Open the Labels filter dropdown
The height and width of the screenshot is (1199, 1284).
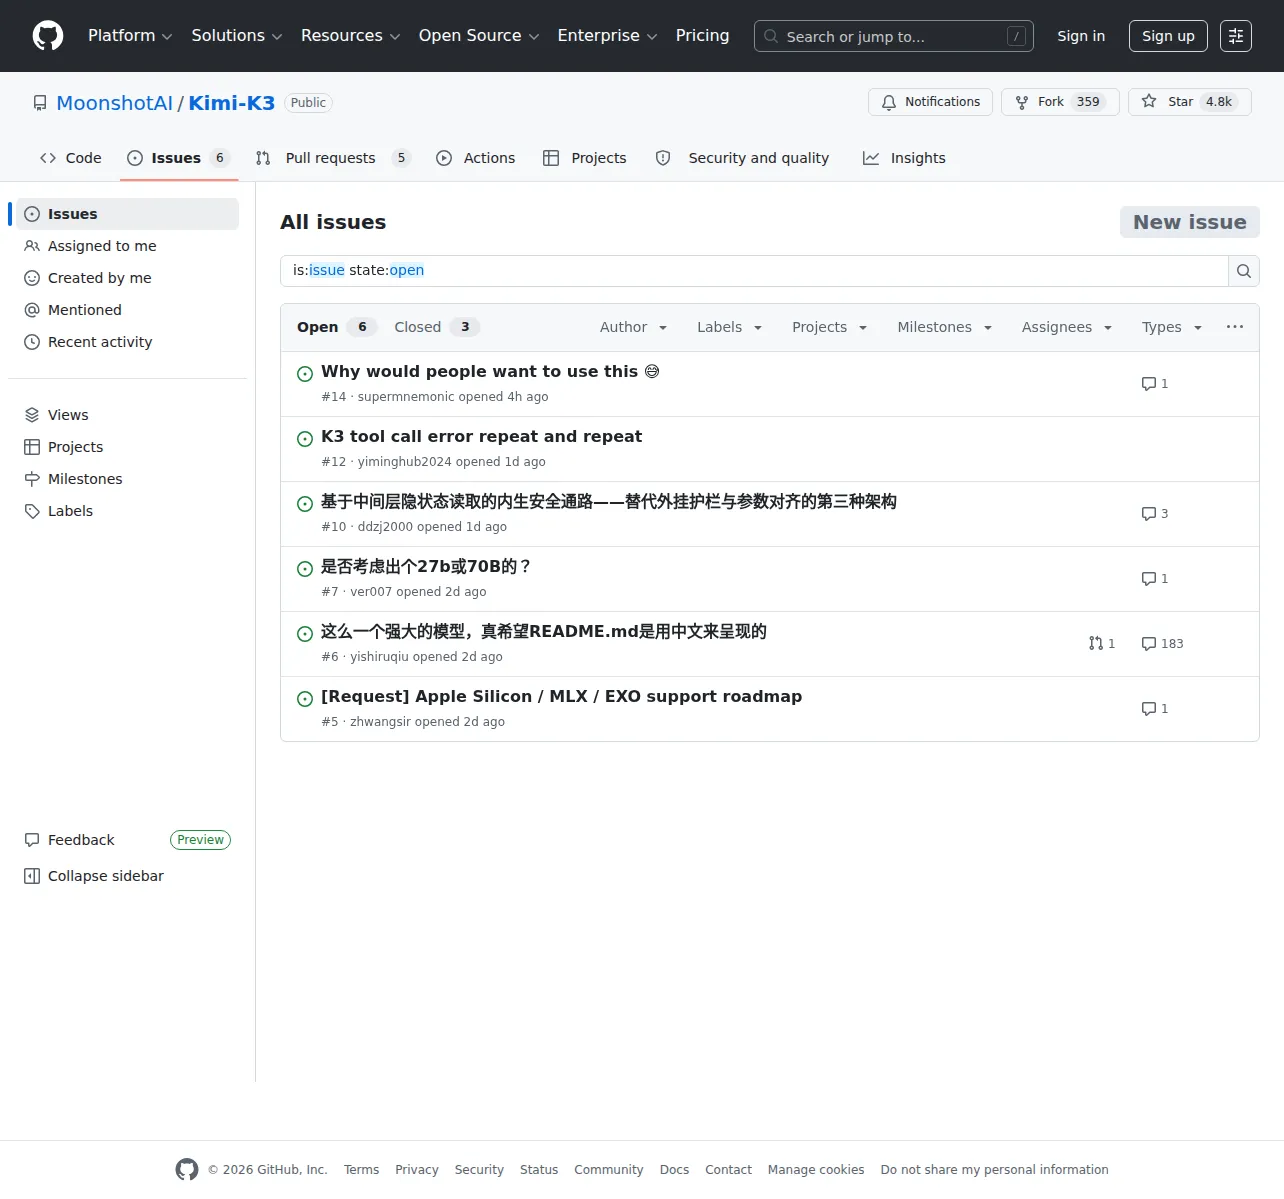click(x=730, y=327)
